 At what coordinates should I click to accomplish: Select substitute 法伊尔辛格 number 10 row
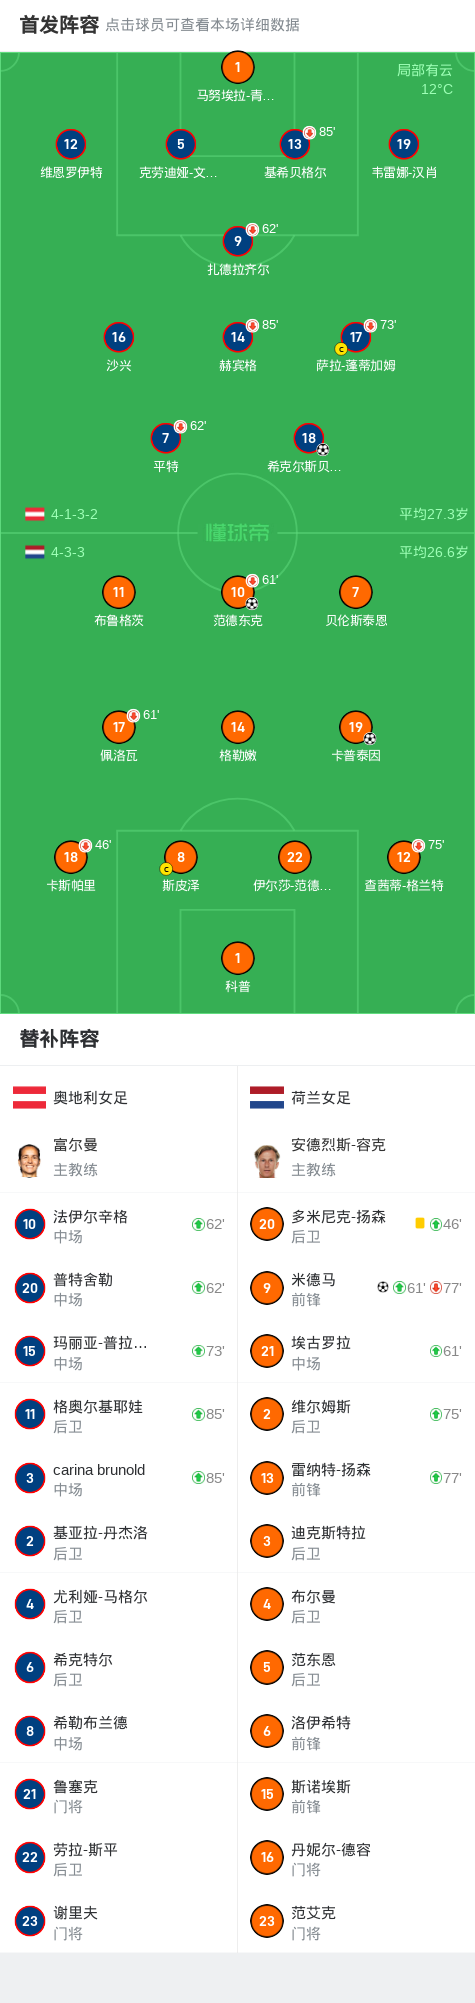[x=119, y=1225]
